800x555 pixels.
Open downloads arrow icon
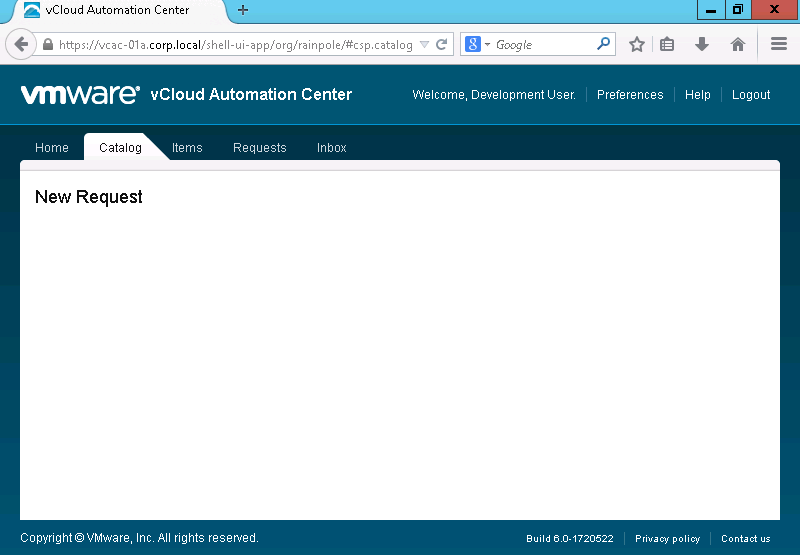tap(702, 44)
